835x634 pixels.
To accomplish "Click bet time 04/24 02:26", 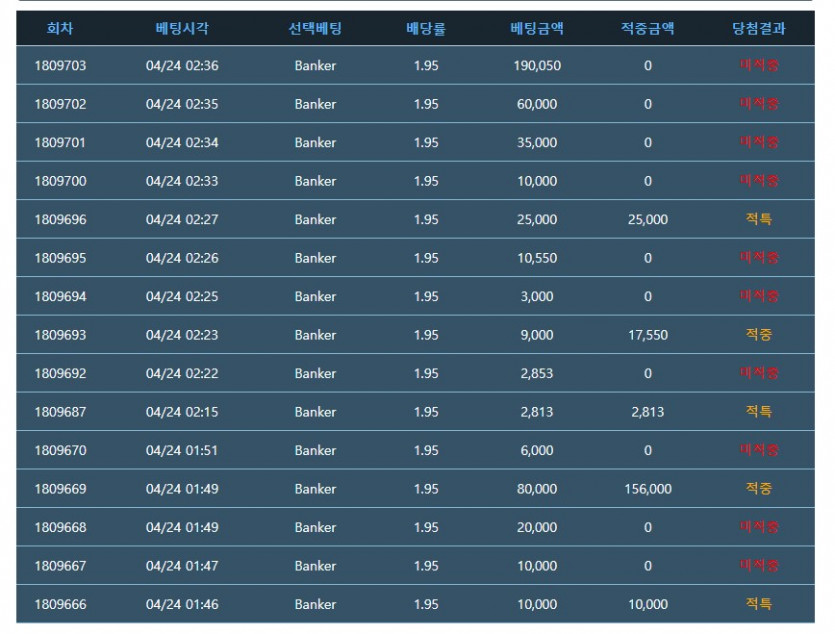I will pyautogui.click(x=182, y=258).
